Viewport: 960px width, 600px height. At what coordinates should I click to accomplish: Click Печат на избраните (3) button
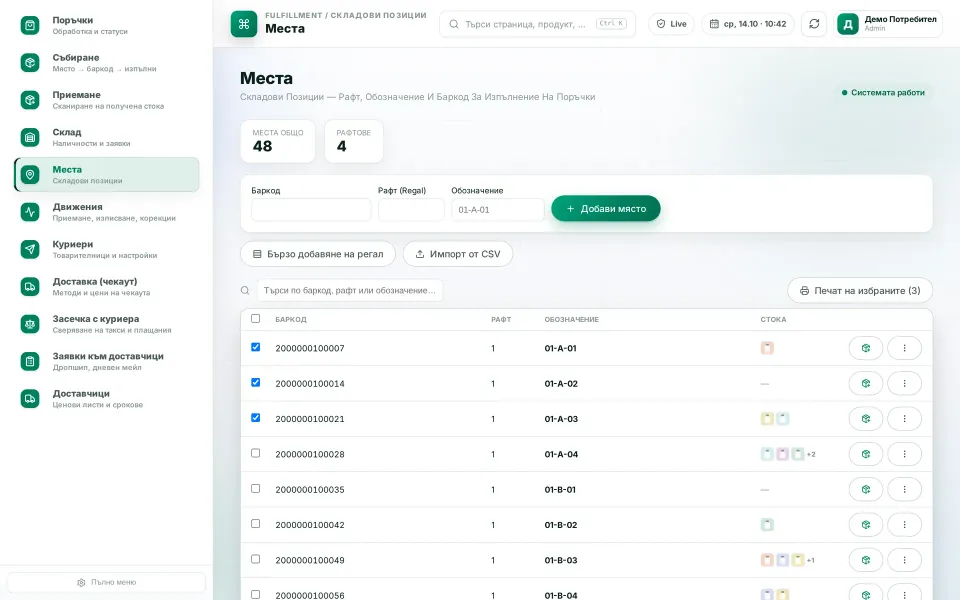tap(860, 291)
